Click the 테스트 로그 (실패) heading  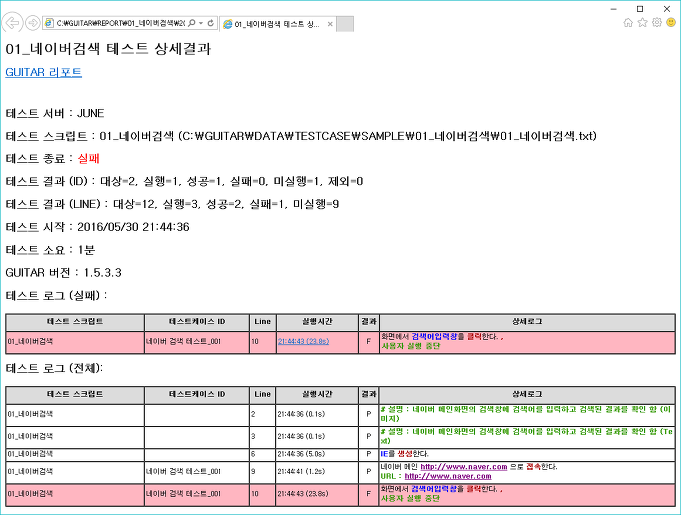[56, 295]
